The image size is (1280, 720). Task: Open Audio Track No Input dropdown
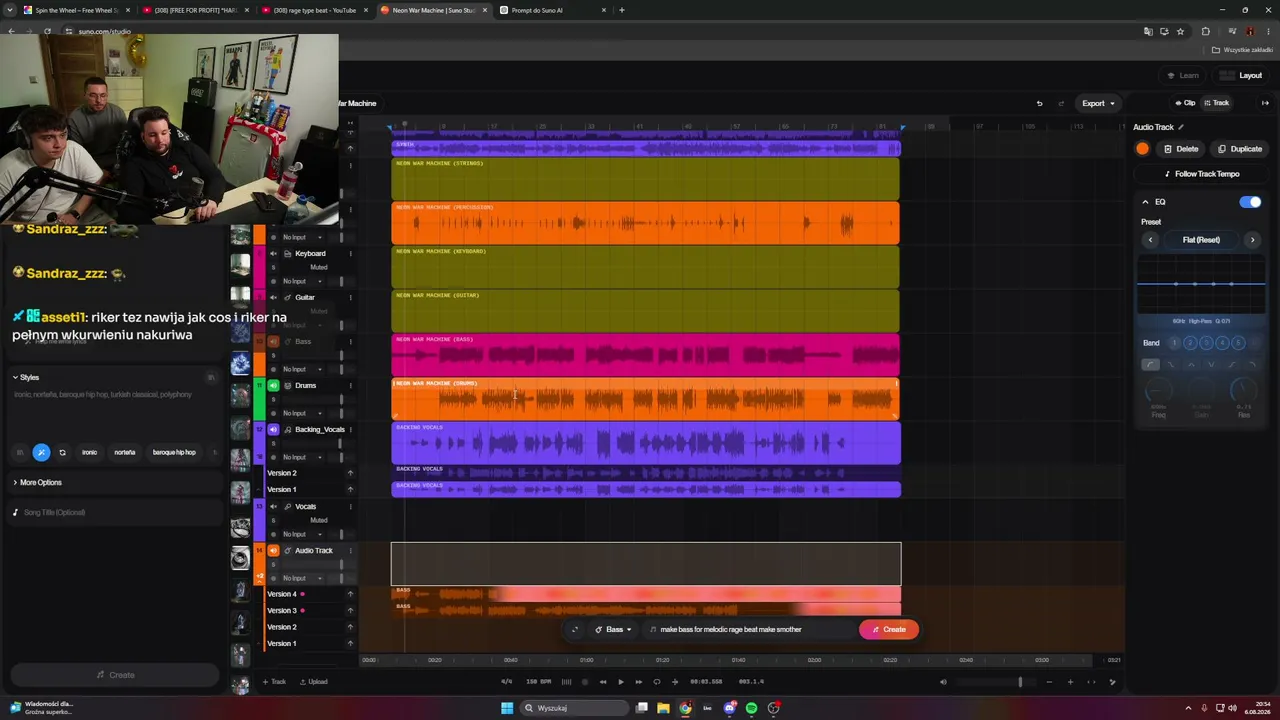coord(302,578)
